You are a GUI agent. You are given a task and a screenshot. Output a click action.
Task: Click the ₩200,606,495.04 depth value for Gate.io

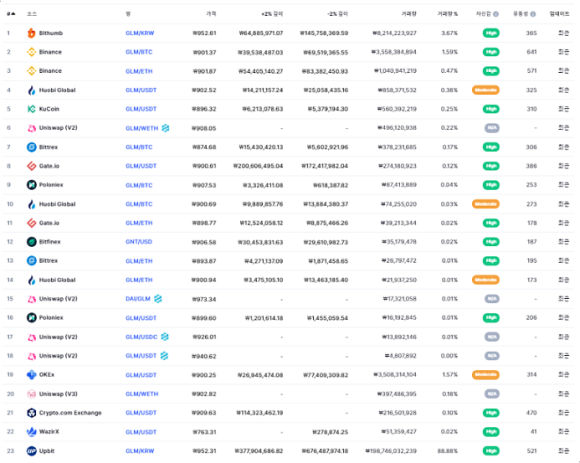258,166
